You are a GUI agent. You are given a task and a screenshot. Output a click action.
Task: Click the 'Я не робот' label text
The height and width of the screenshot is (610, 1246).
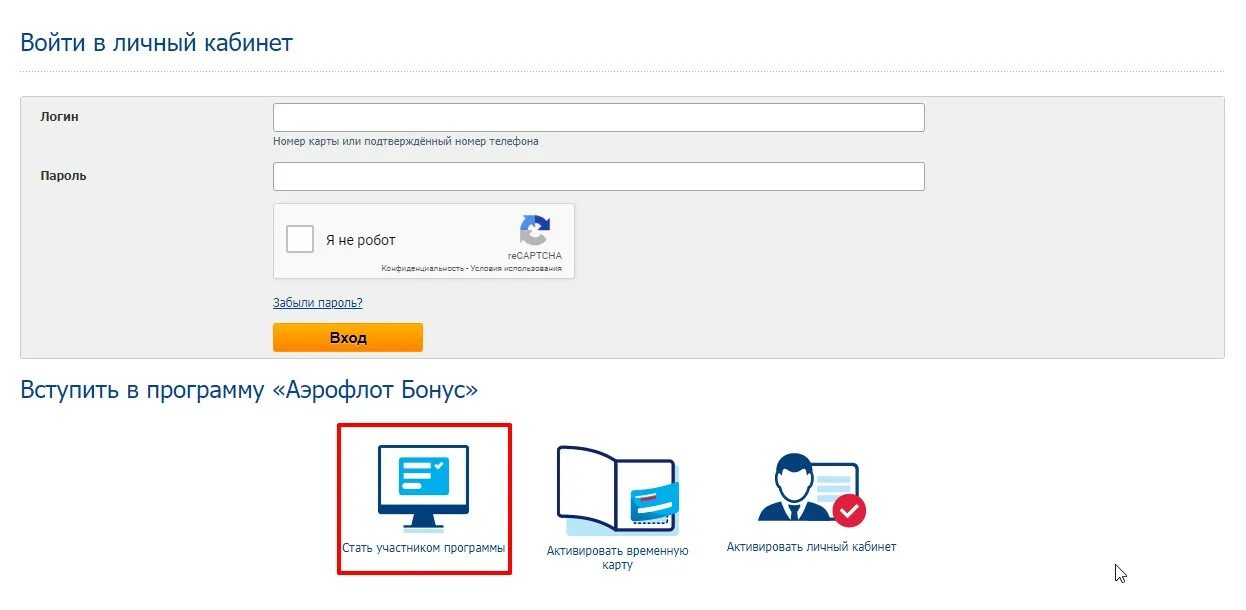(360, 240)
